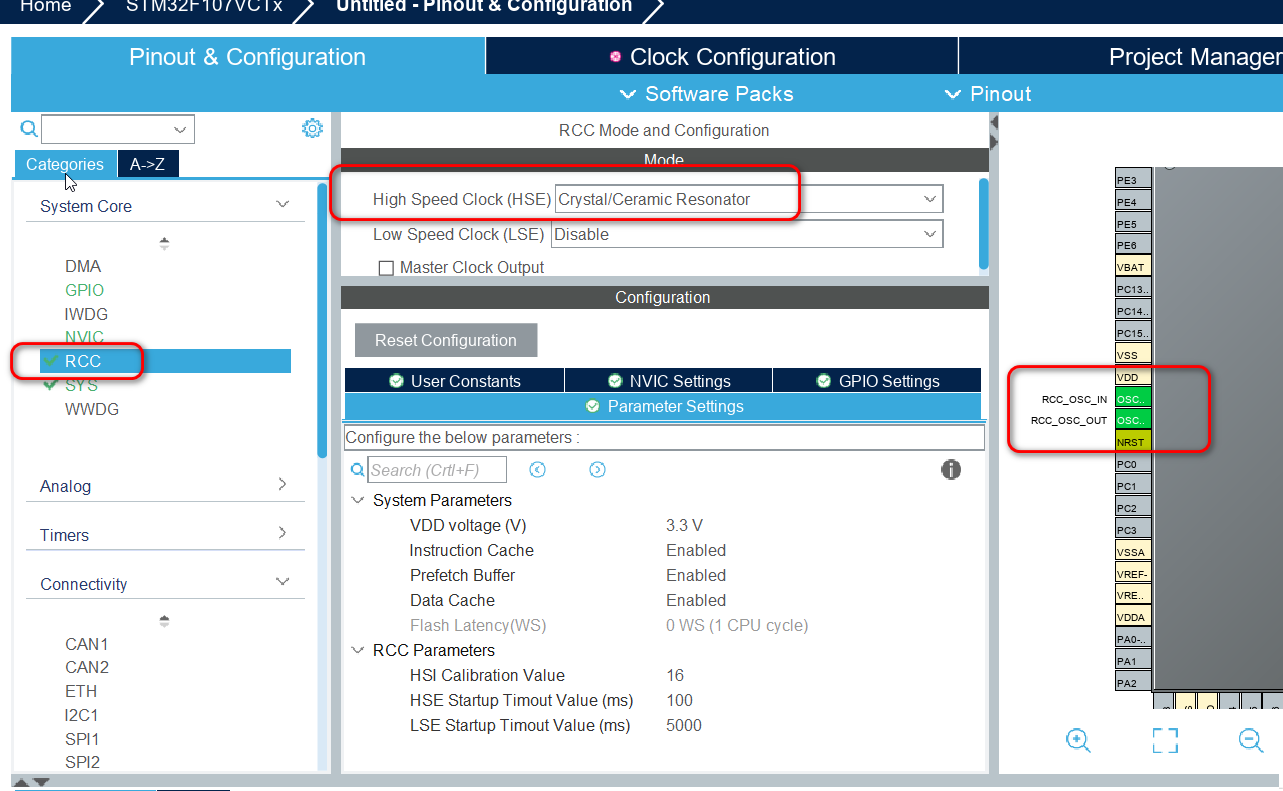Click the green OSC pin for RCC_OSC_IN

(x=1133, y=399)
